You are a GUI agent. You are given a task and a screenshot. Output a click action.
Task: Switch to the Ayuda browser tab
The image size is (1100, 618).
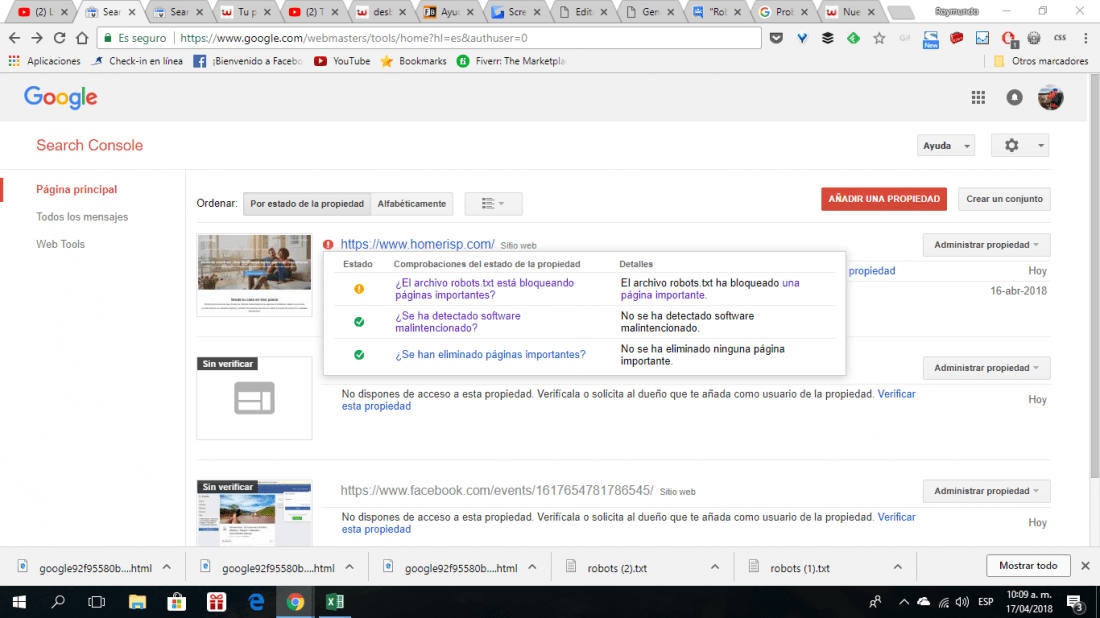pyautogui.click(x=450, y=12)
